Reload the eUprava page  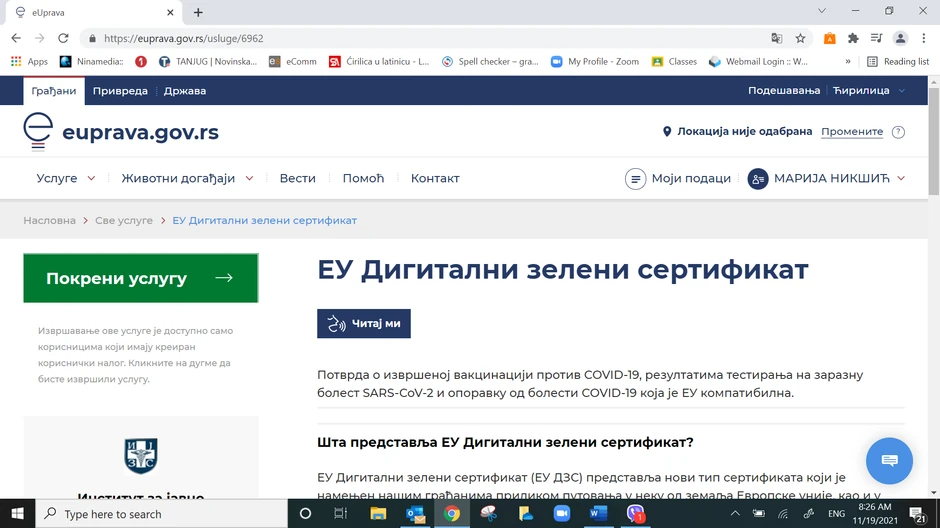[63, 38]
